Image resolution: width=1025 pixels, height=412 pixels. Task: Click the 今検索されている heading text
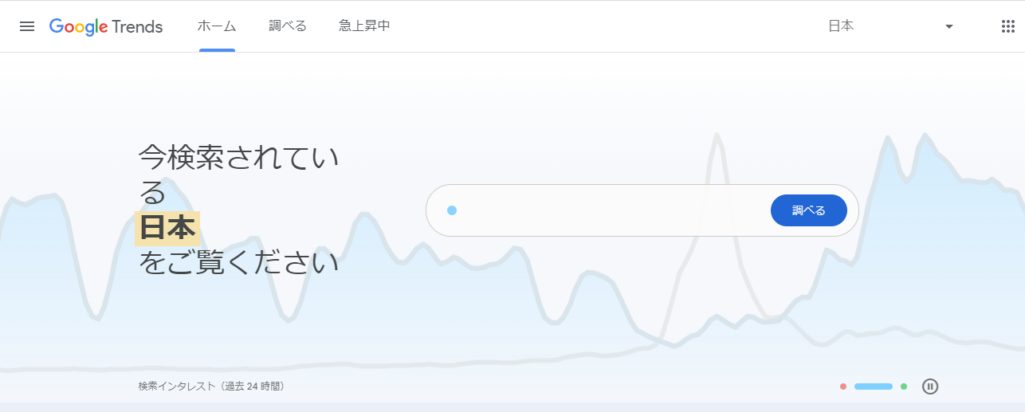click(x=238, y=157)
